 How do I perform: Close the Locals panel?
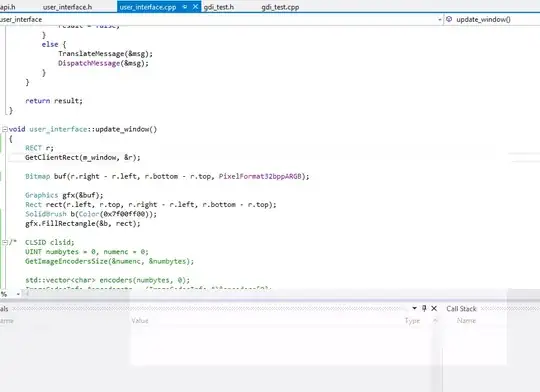point(434,308)
